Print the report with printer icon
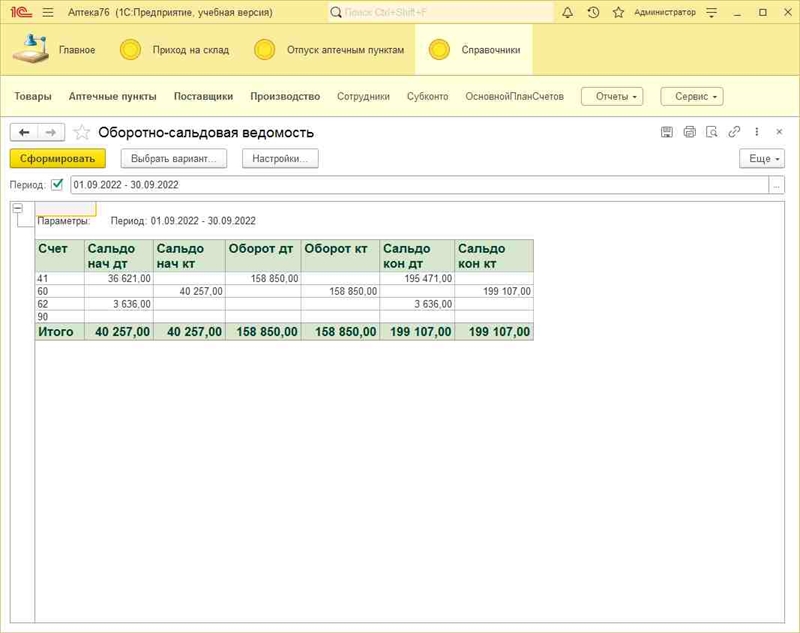This screenshot has width=800, height=633. pyautogui.click(x=689, y=132)
